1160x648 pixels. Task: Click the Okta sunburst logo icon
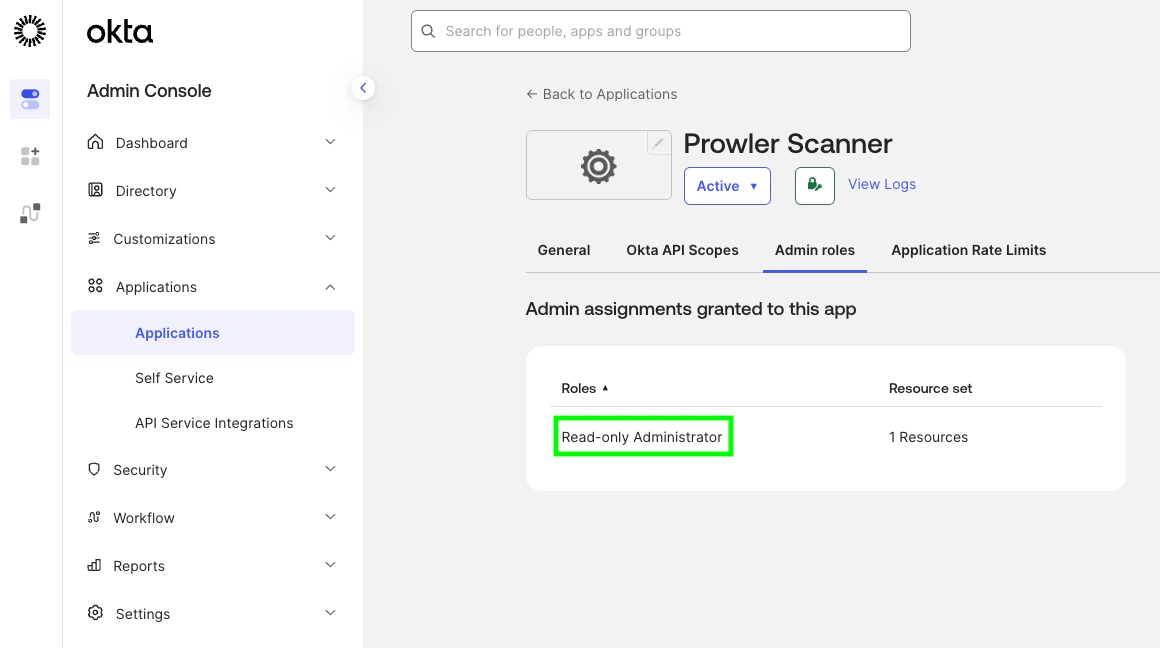click(30, 31)
